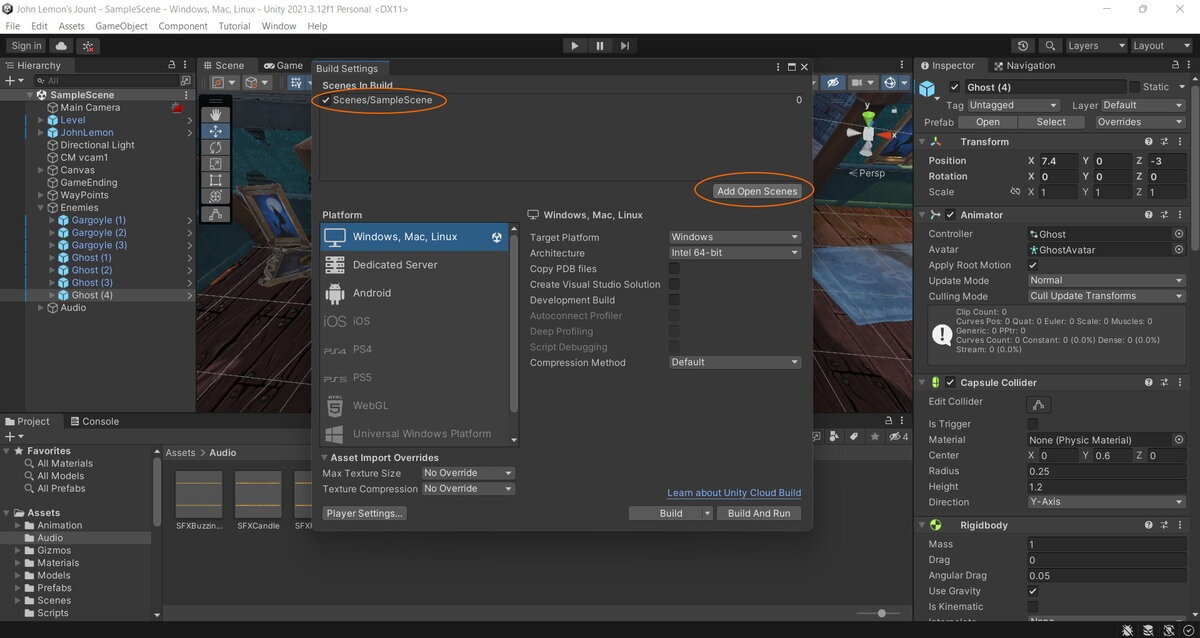Open the Build Settings window options menu
Screen dimensions: 1200x638
pyautogui.click(x=778, y=68)
